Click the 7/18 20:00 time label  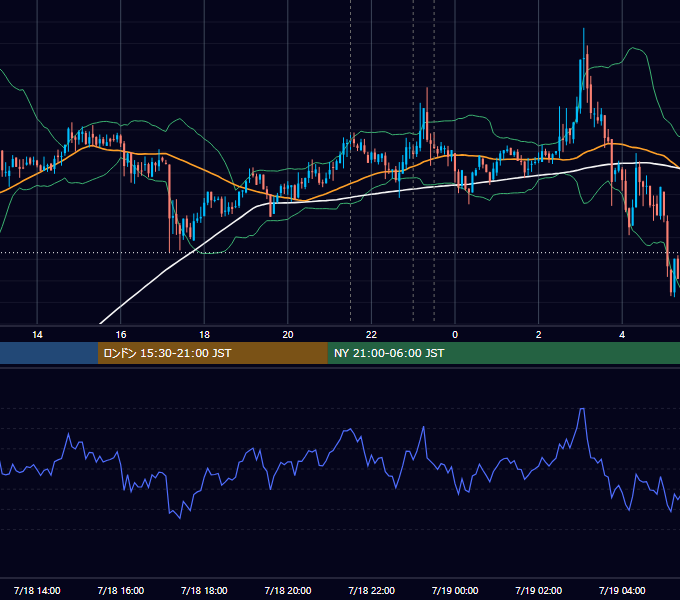[x=288, y=590]
